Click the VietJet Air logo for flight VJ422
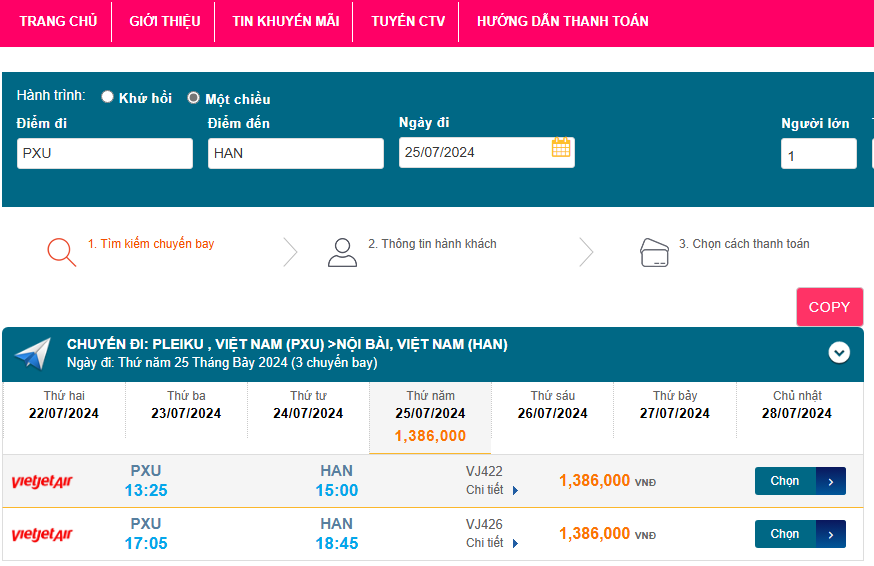The image size is (874, 566). point(42,482)
